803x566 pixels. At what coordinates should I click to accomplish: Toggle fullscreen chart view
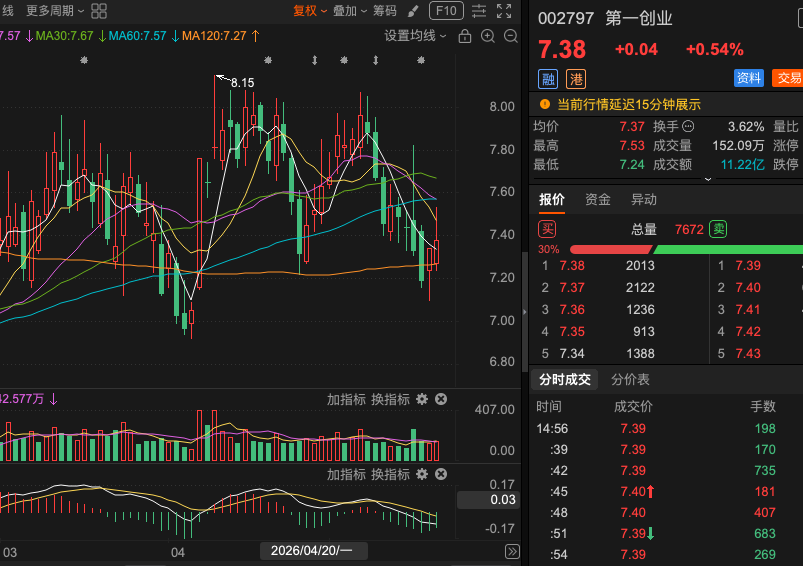pos(504,11)
